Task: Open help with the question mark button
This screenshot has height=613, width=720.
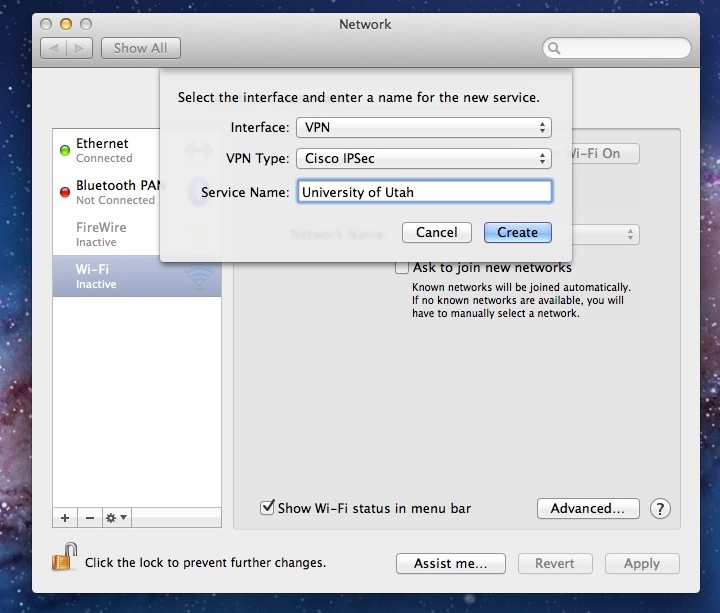Action: coord(660,509)
